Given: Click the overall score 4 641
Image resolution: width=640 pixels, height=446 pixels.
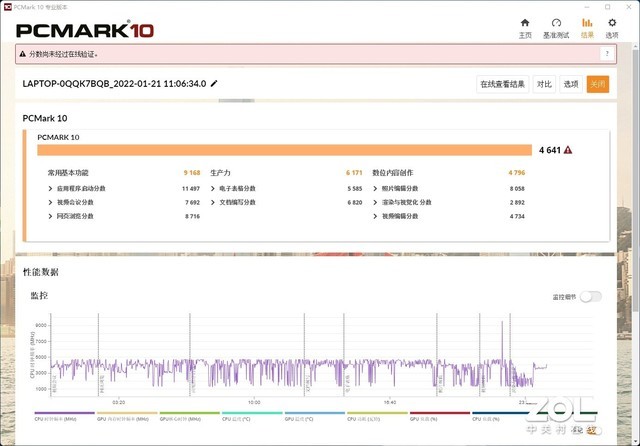Looking at the screenshot, I should pyautogui.click(x=549, y=150).
